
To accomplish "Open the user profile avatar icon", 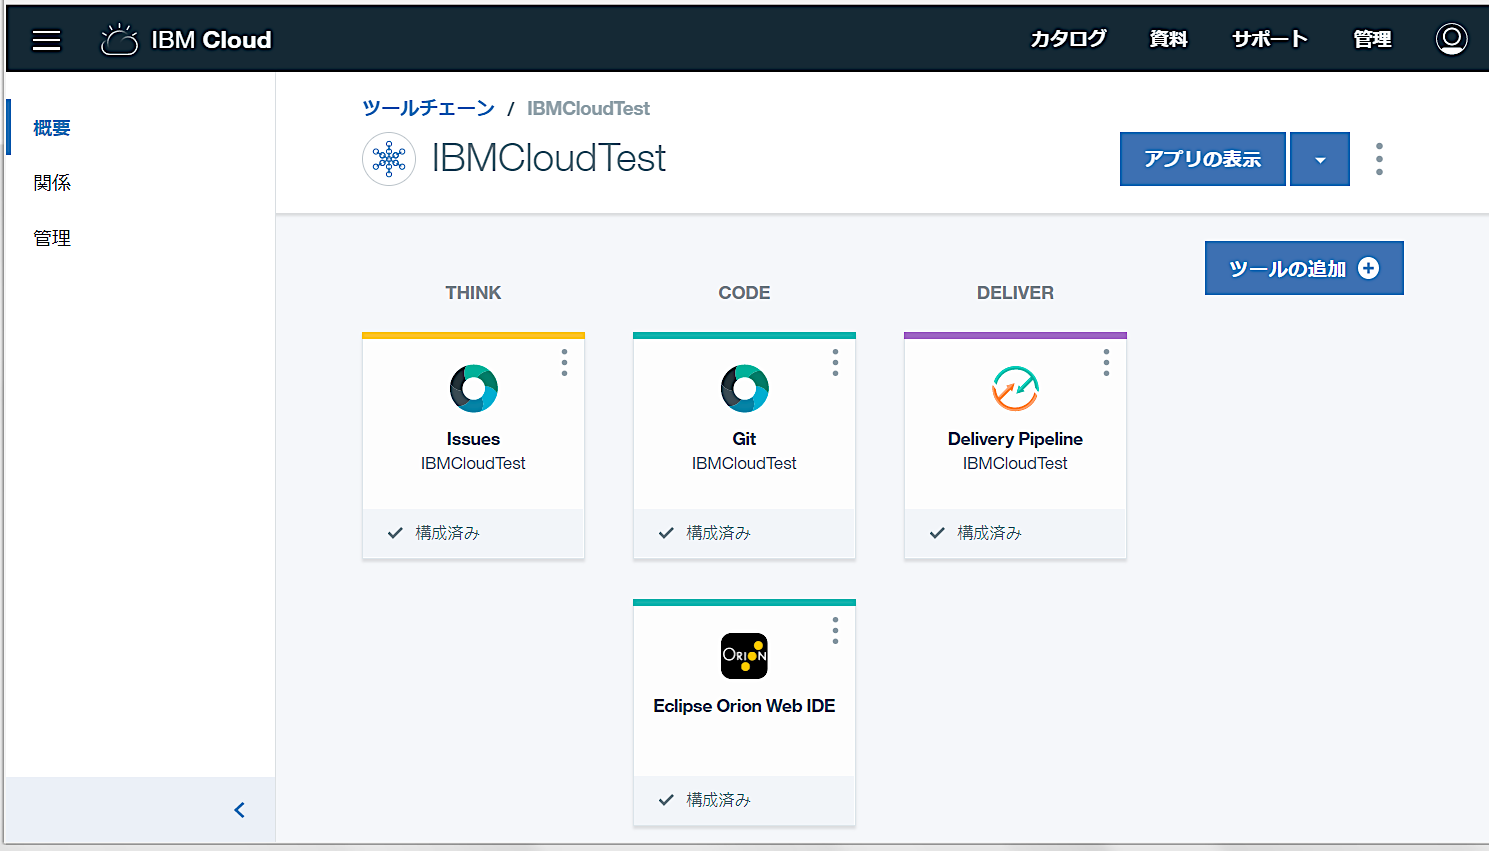I will point(1451,39).
